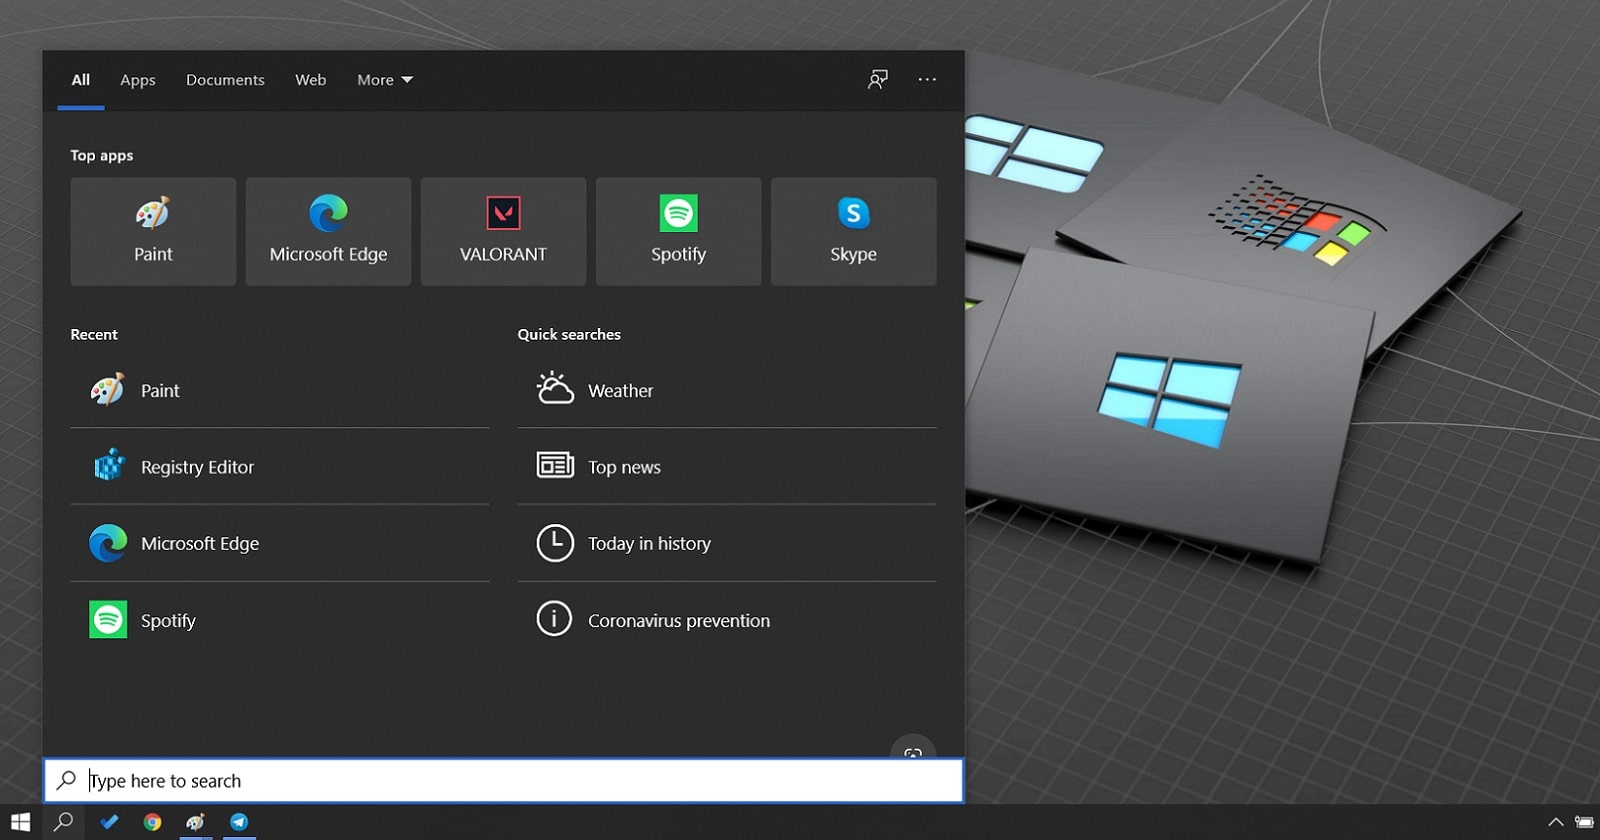1600x840 pixels.
Task: Switch to the Web search tab
Action: [x=310, y=80]
